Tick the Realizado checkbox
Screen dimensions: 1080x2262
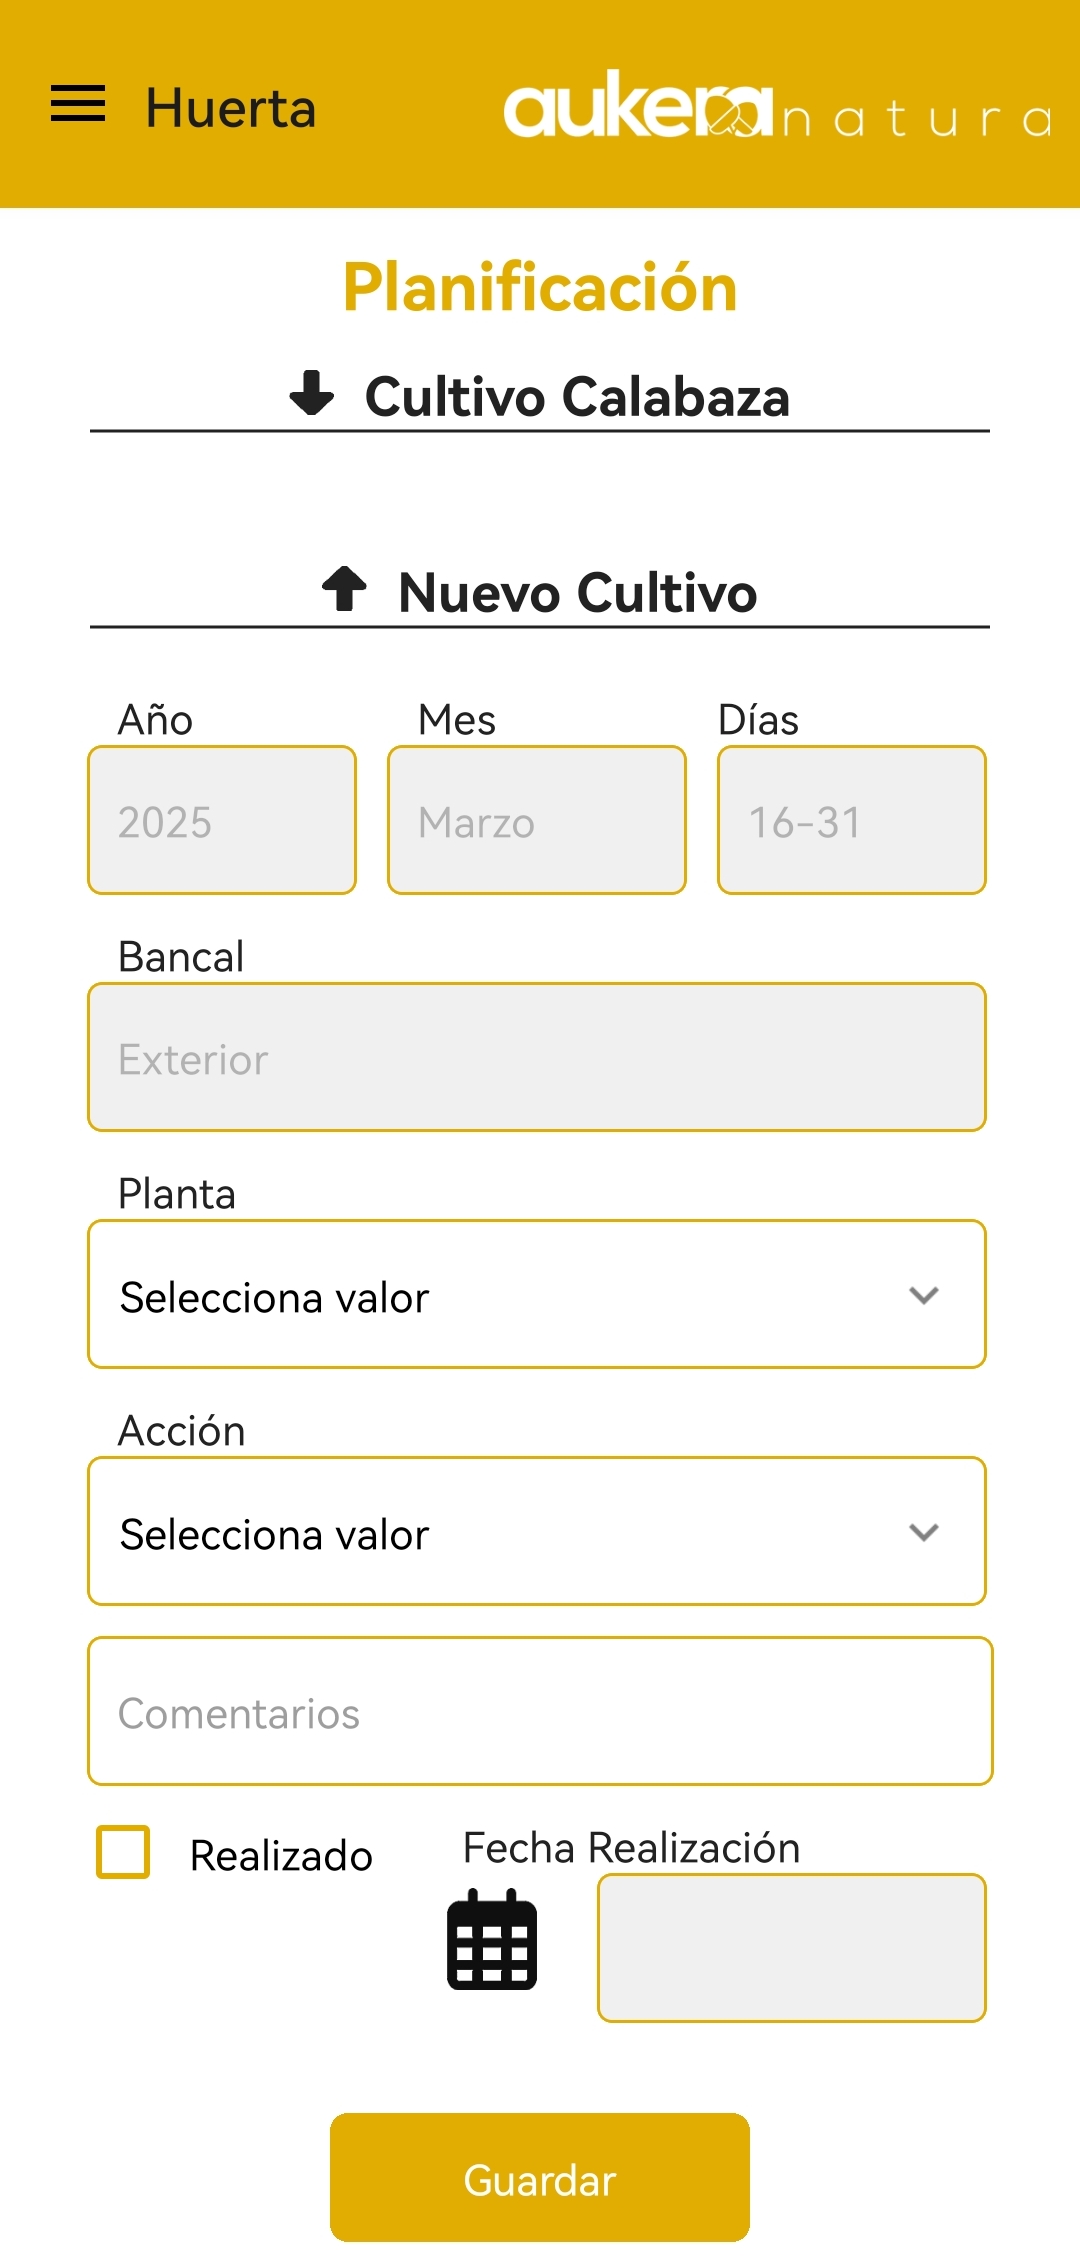coord(123,1852)
